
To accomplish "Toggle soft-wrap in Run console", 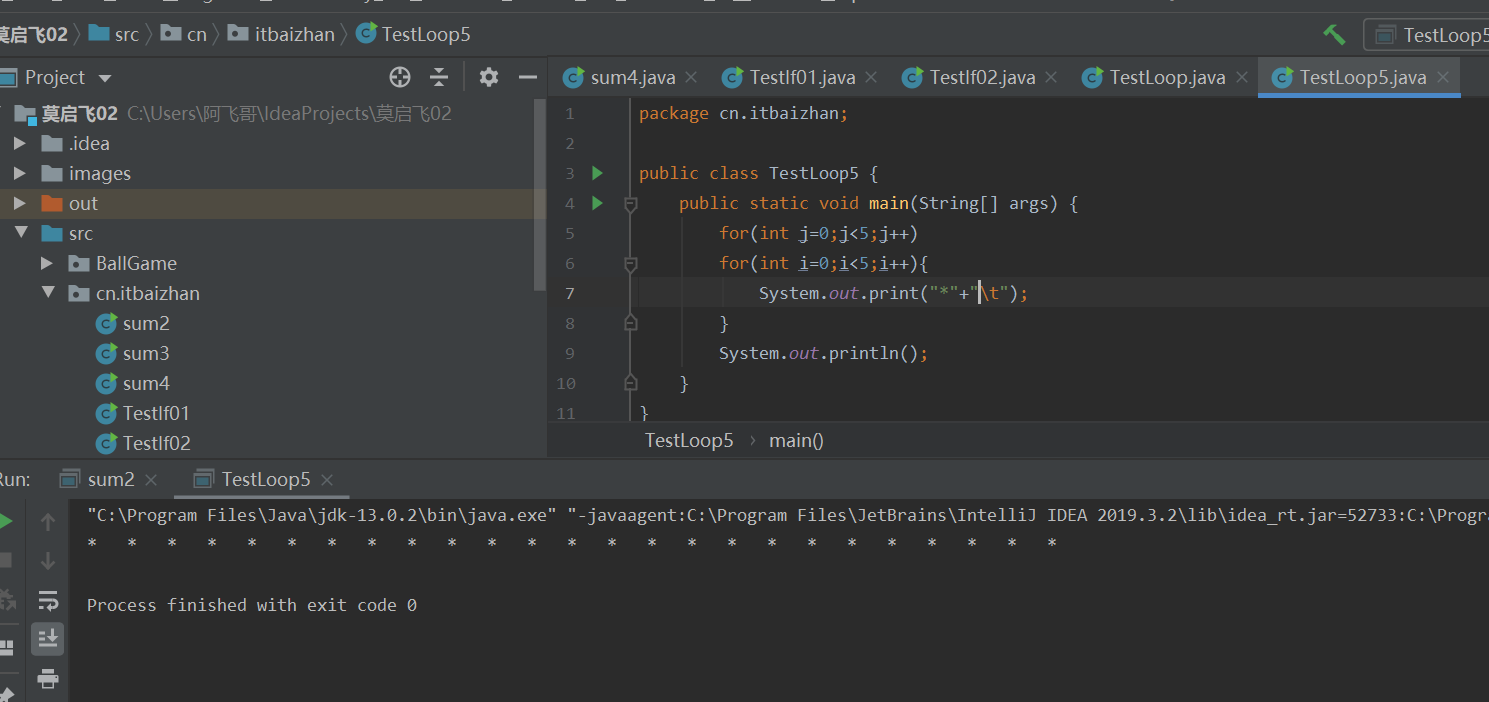I will (47, 600).
